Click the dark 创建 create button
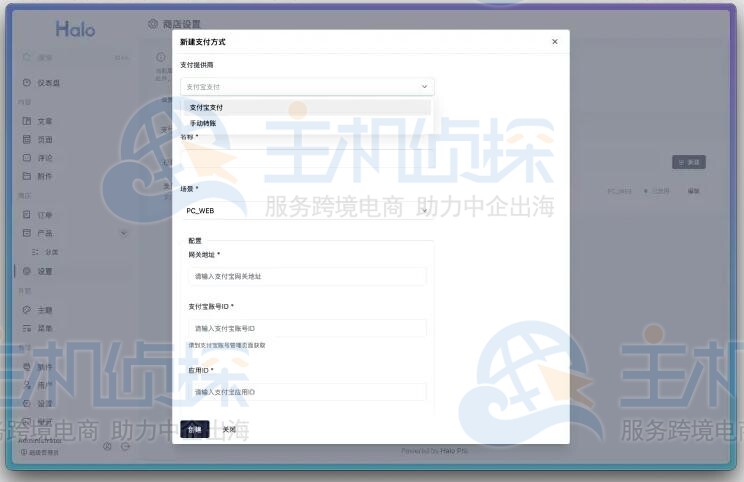This screenshot has width=744, height=482. (195, 429)
